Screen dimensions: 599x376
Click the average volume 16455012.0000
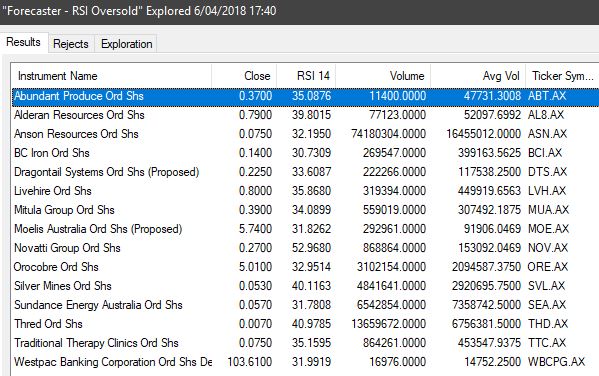pyautogui.click(x=484, y=134)
